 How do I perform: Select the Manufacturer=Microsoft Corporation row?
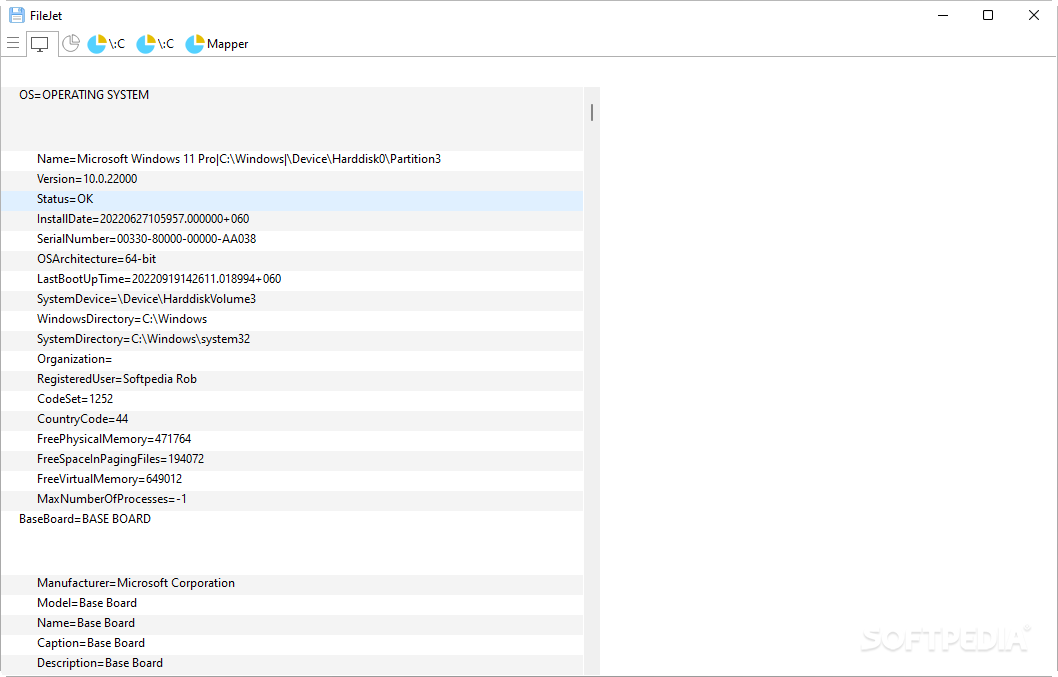[x=292, y=584]
